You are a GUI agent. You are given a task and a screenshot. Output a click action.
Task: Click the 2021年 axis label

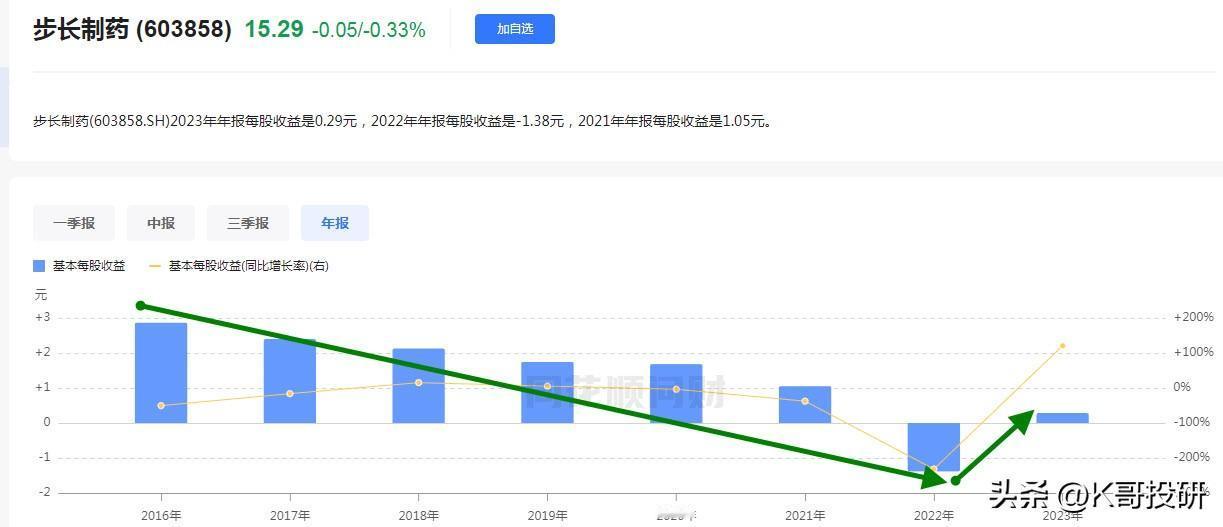pos(805,516)
